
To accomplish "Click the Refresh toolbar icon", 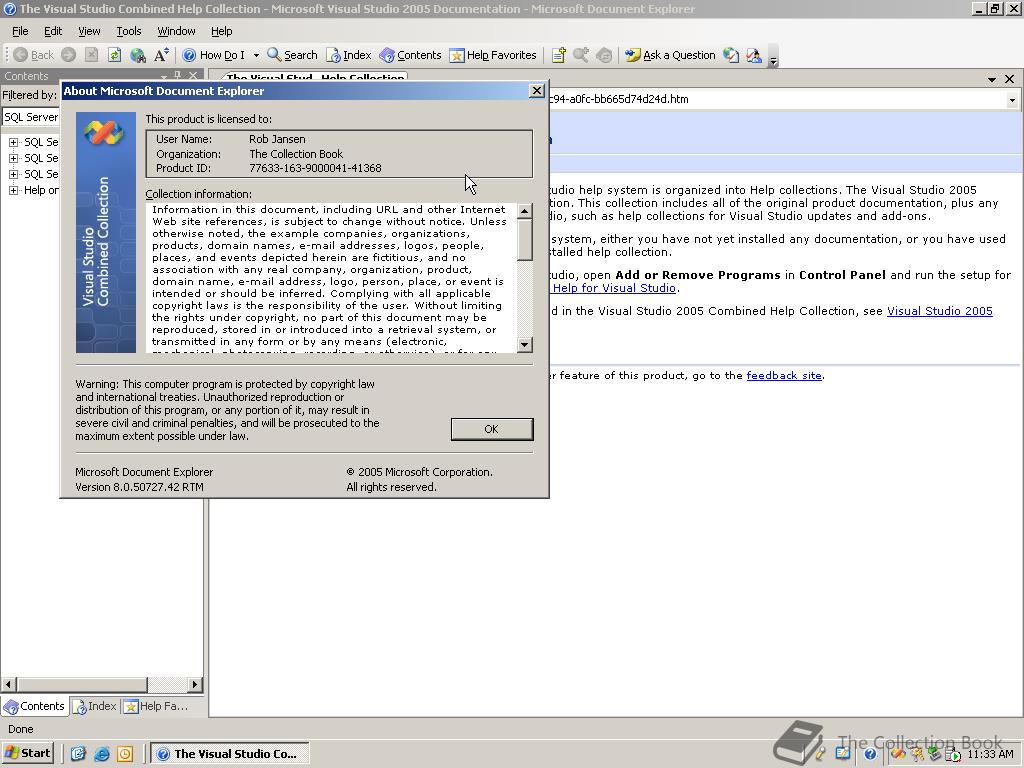I will 114,56.
